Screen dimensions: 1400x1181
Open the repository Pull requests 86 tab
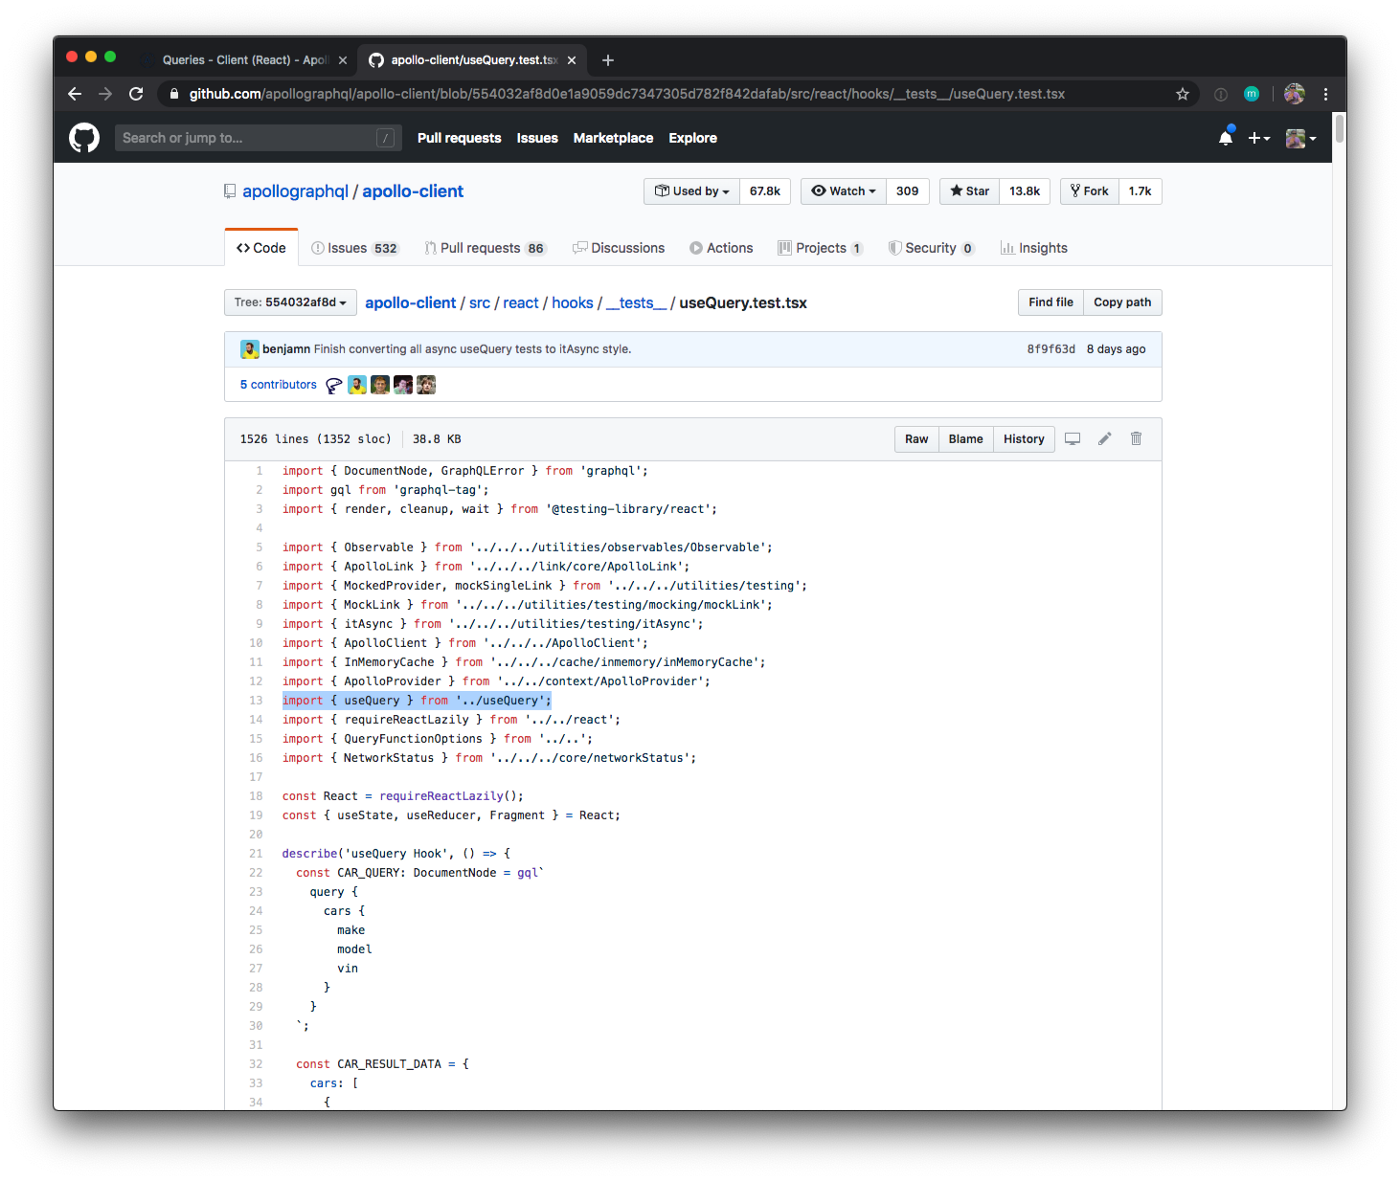click(x=485, y=248)
